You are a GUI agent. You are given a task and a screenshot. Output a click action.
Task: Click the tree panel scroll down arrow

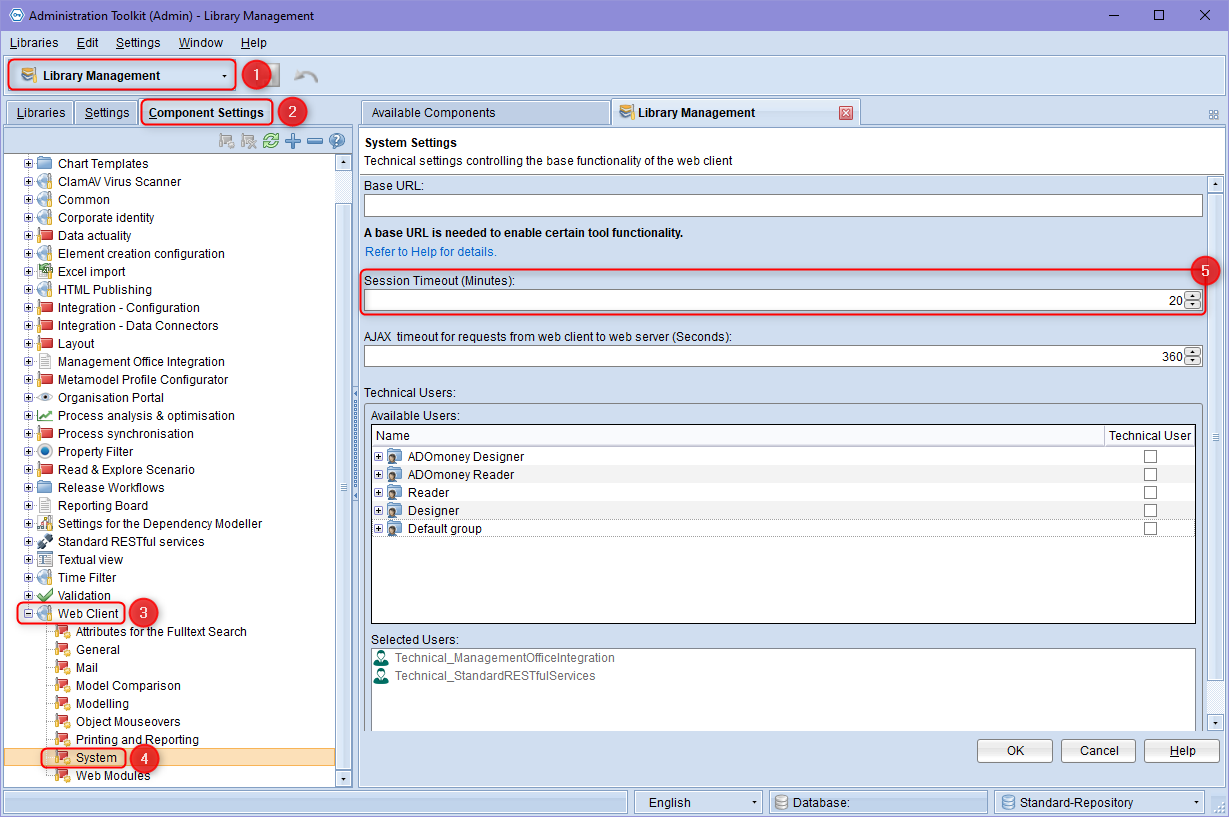pyautogui.click(x=344, y=778)
